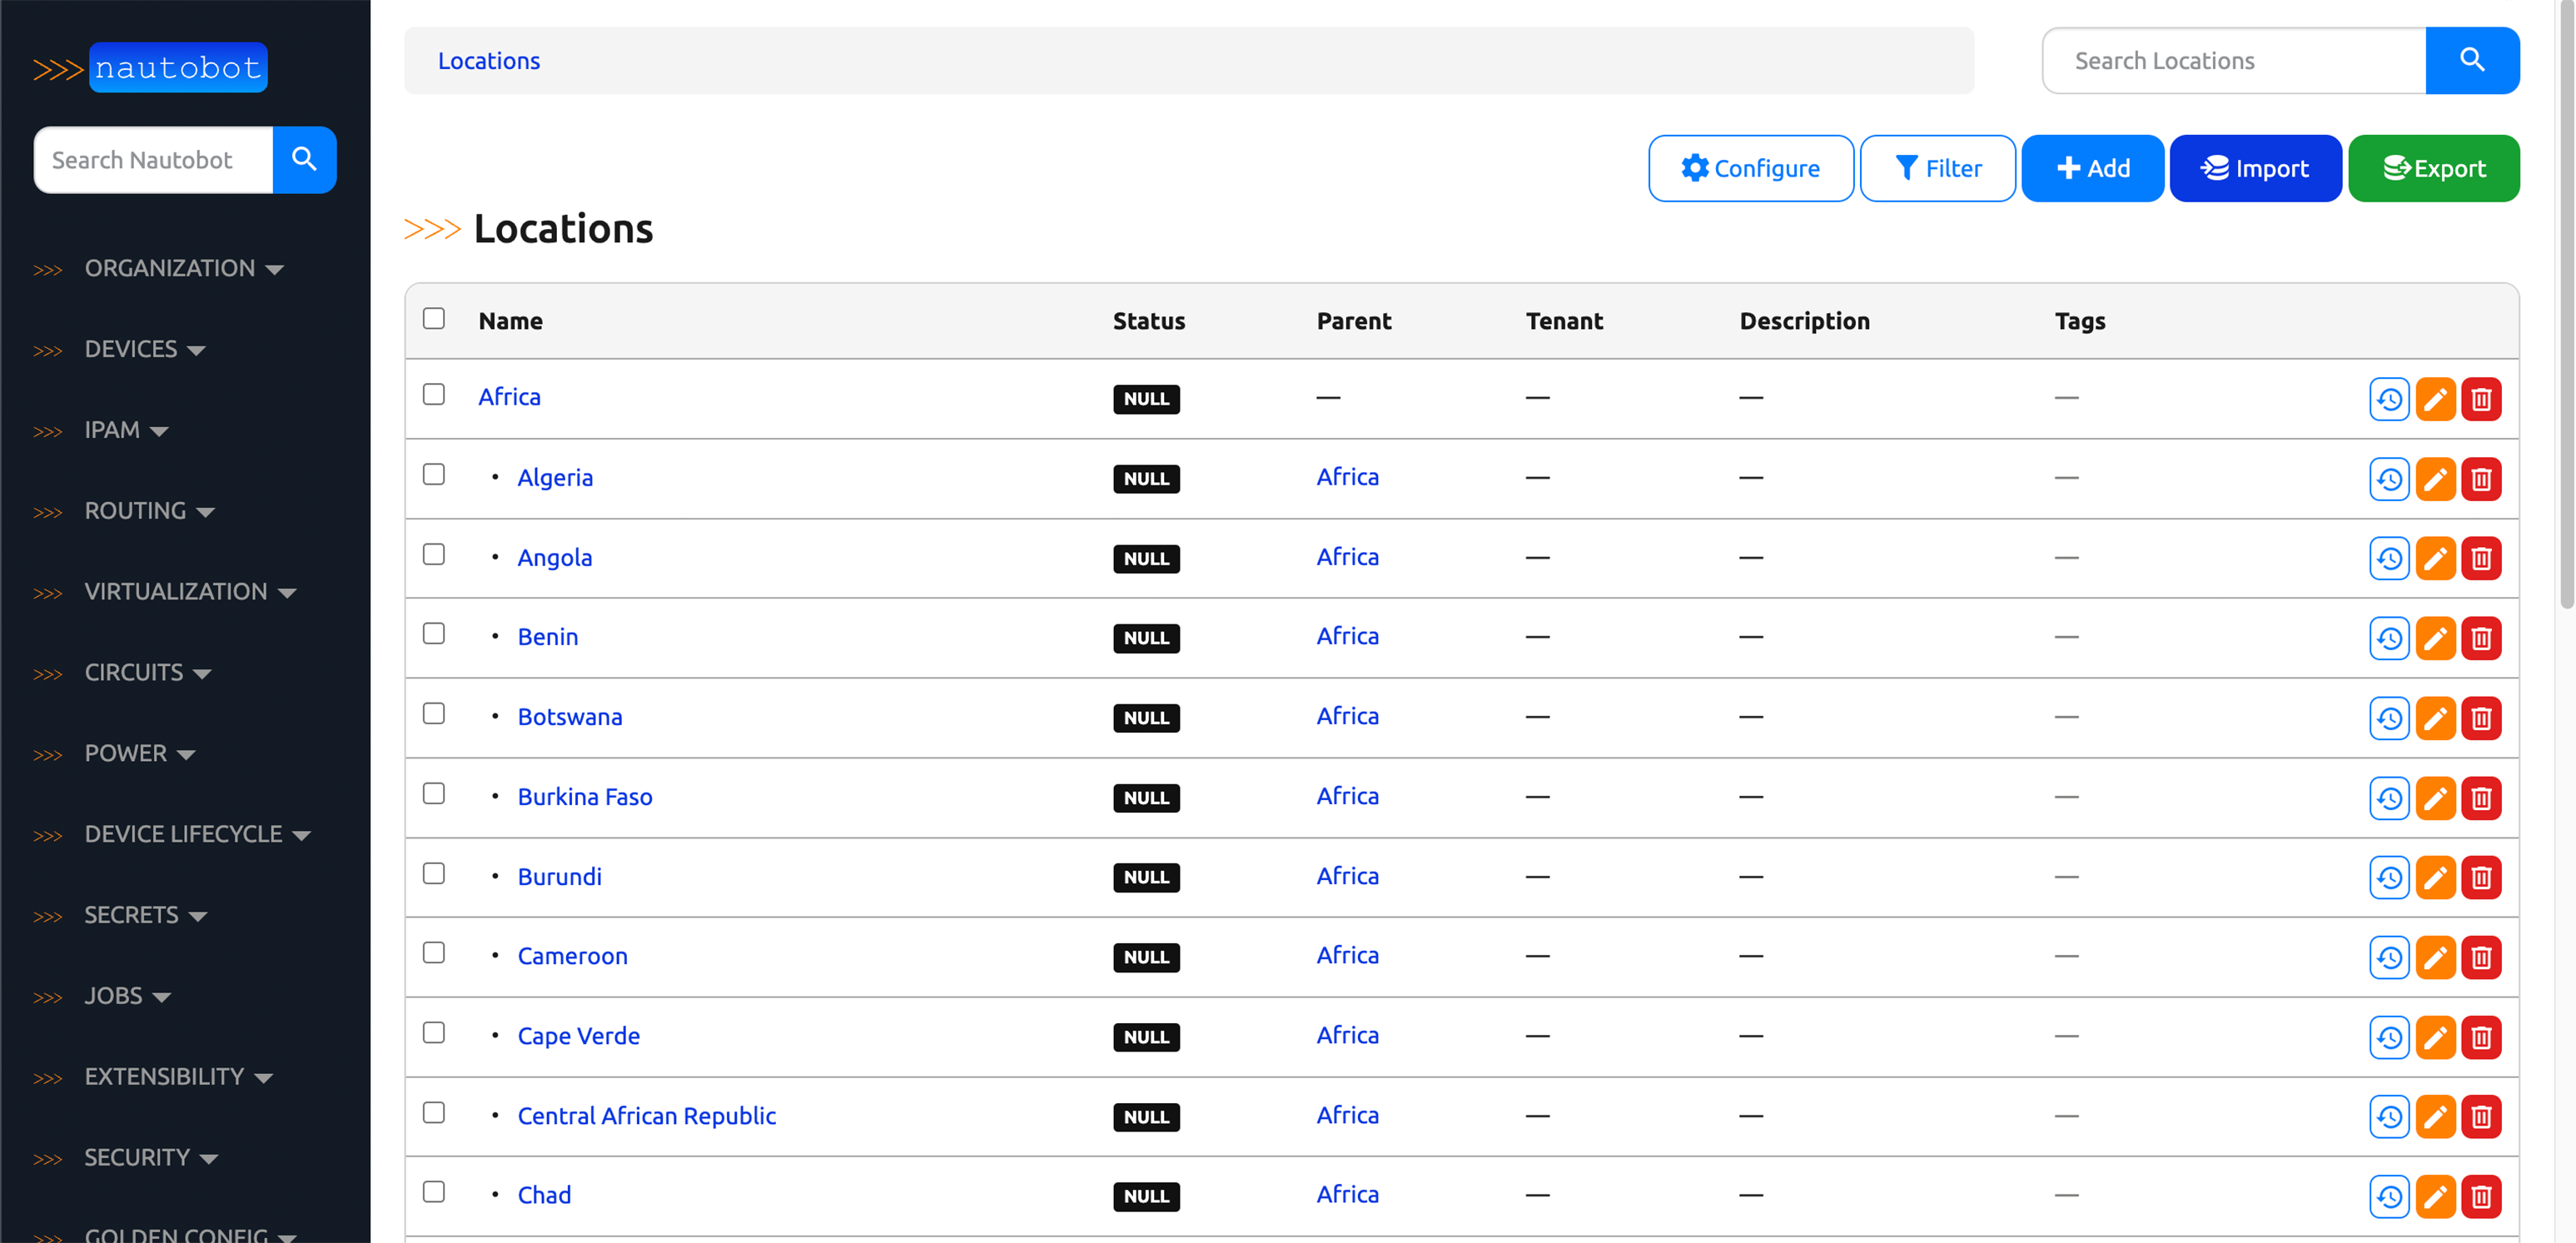
Task: Open the Central African Republic link
Action: pyautogui.click(x=646, y=1115)
